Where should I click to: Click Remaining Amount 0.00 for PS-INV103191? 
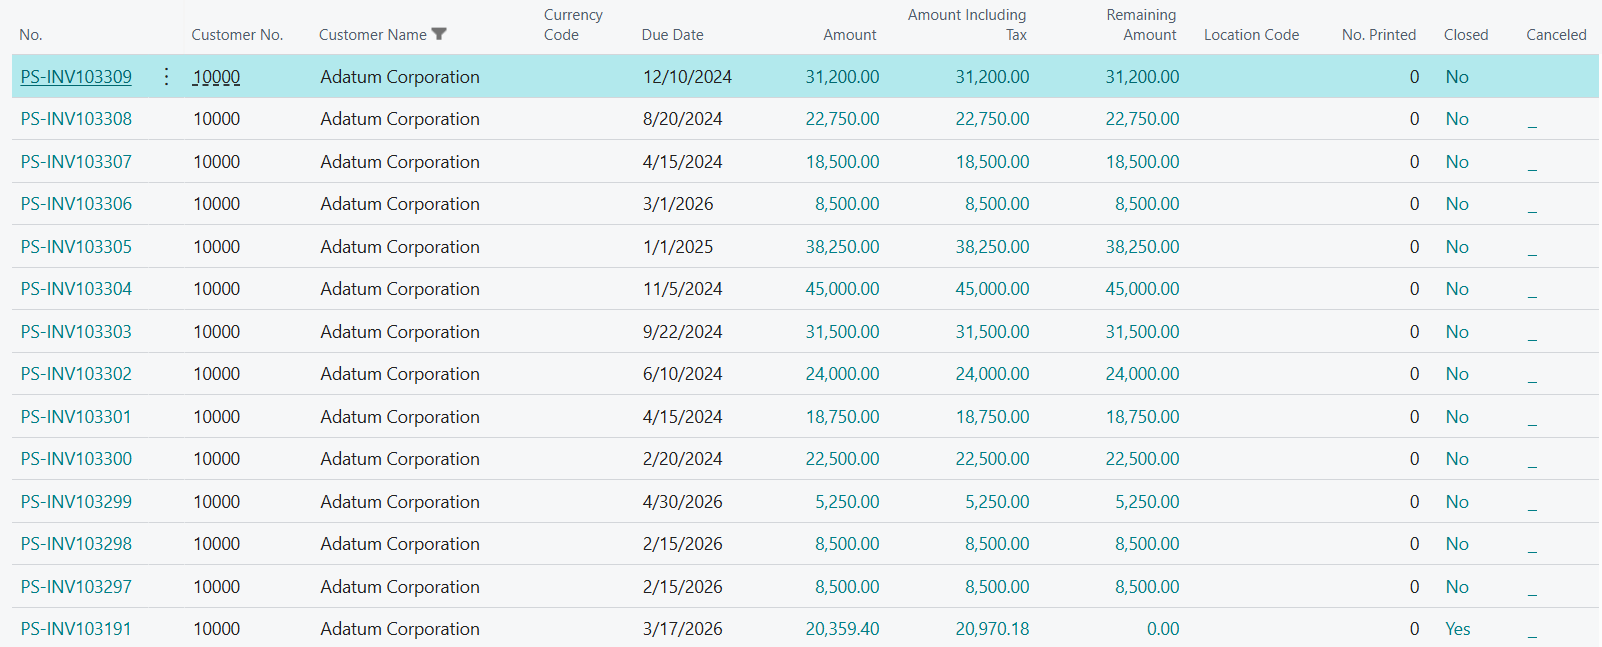1163,629
